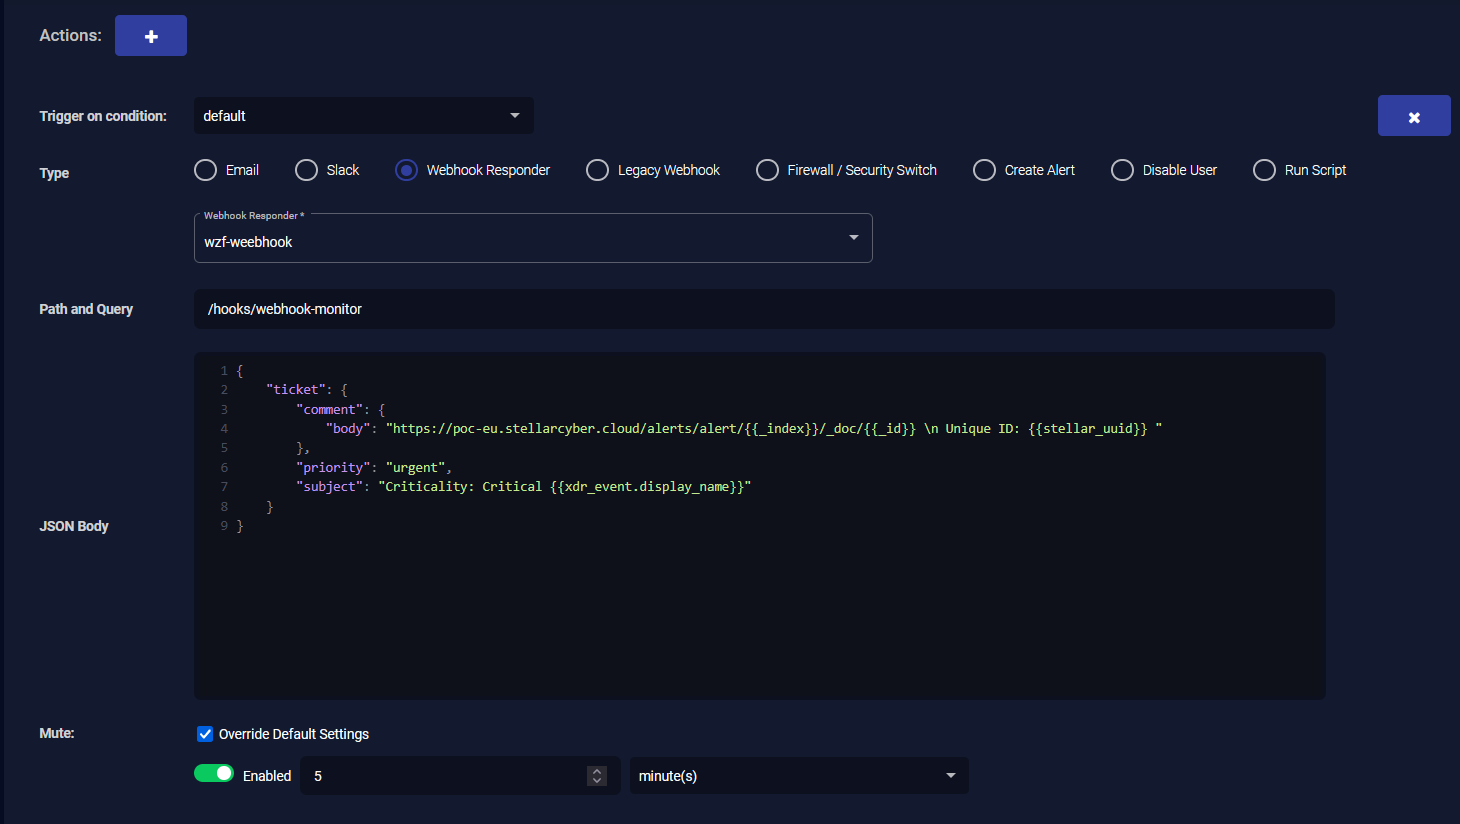Screen dimensions: 1460x824
Task: Expand the Webhook Responder wzf-weebhook dropdown
Action: click(533, 239)
